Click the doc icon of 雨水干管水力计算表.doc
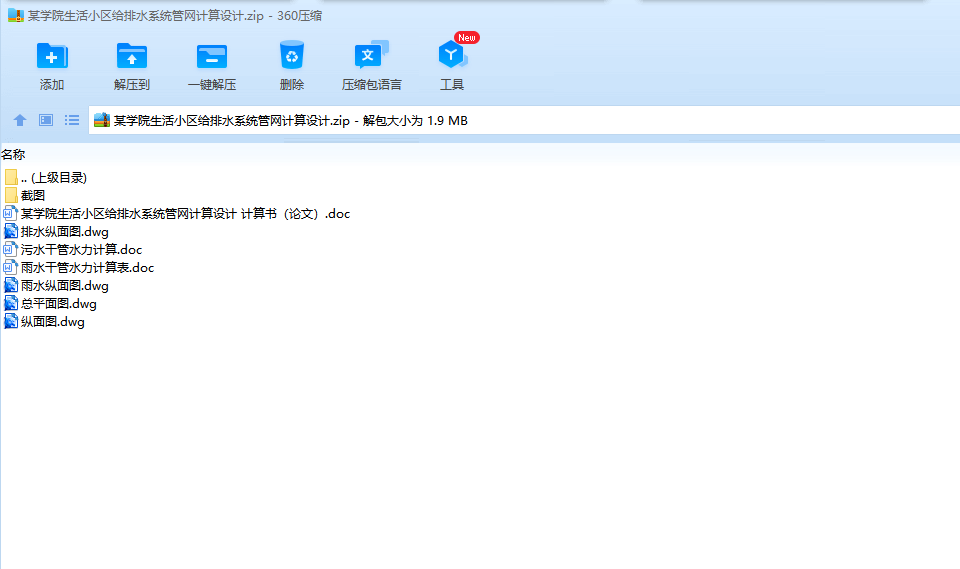Image resolution: width=960 pixels, height=569 pixels. 10,268
